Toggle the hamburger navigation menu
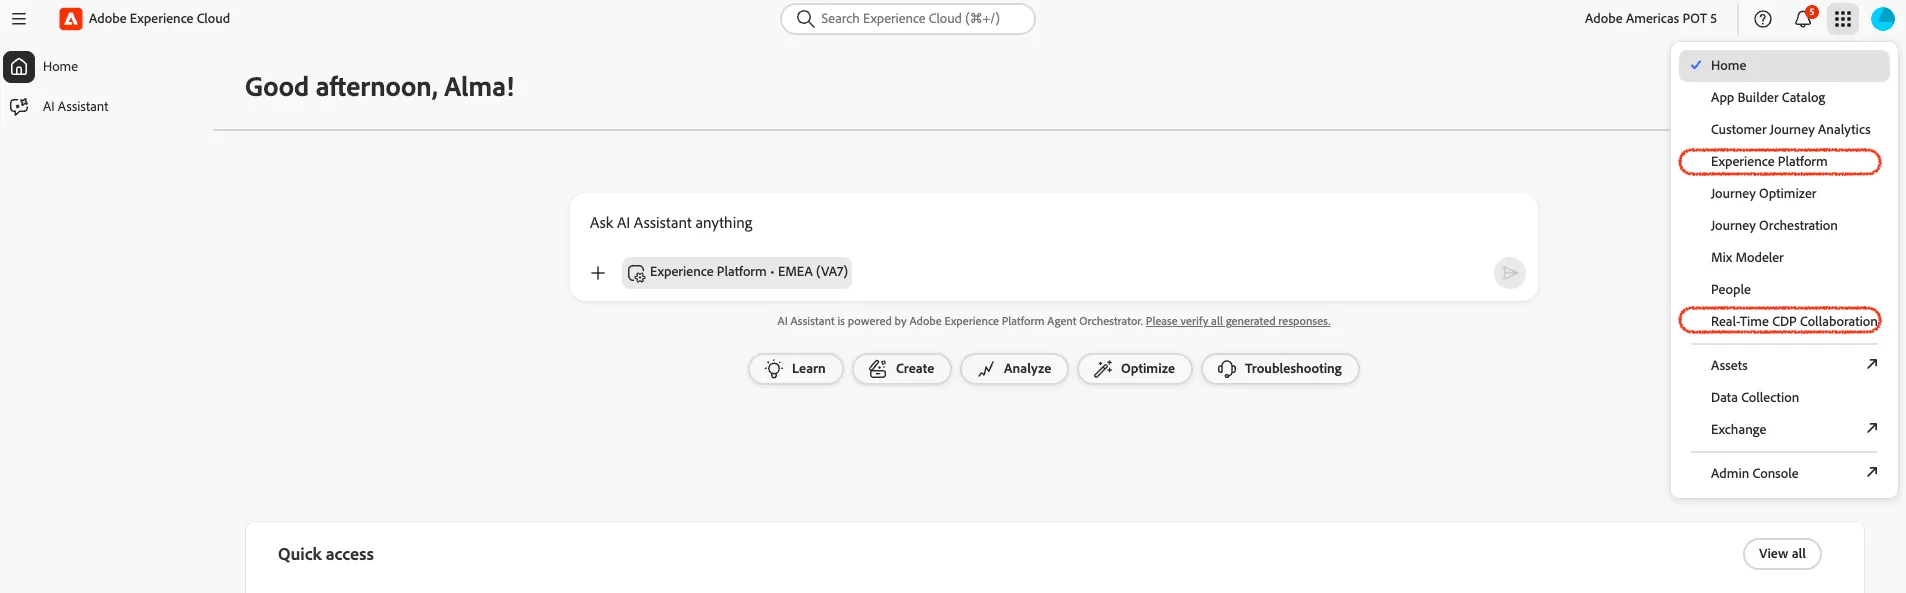1906x593 pixels. pos(19,19)
